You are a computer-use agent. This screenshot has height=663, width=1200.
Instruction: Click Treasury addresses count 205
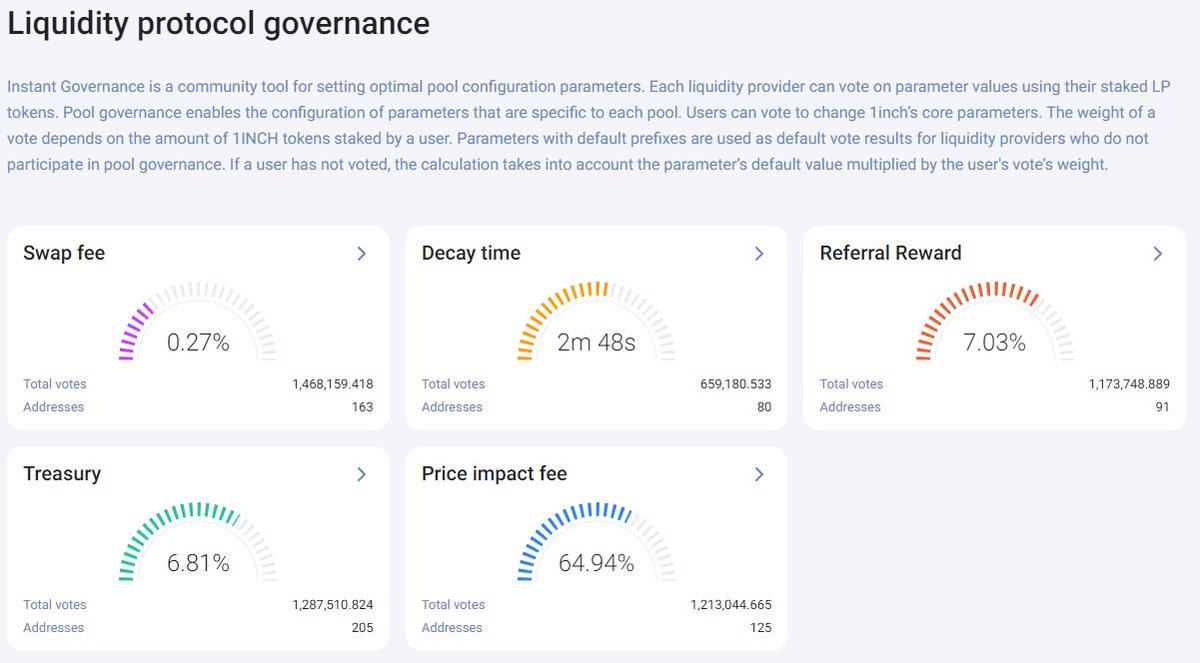362,627
